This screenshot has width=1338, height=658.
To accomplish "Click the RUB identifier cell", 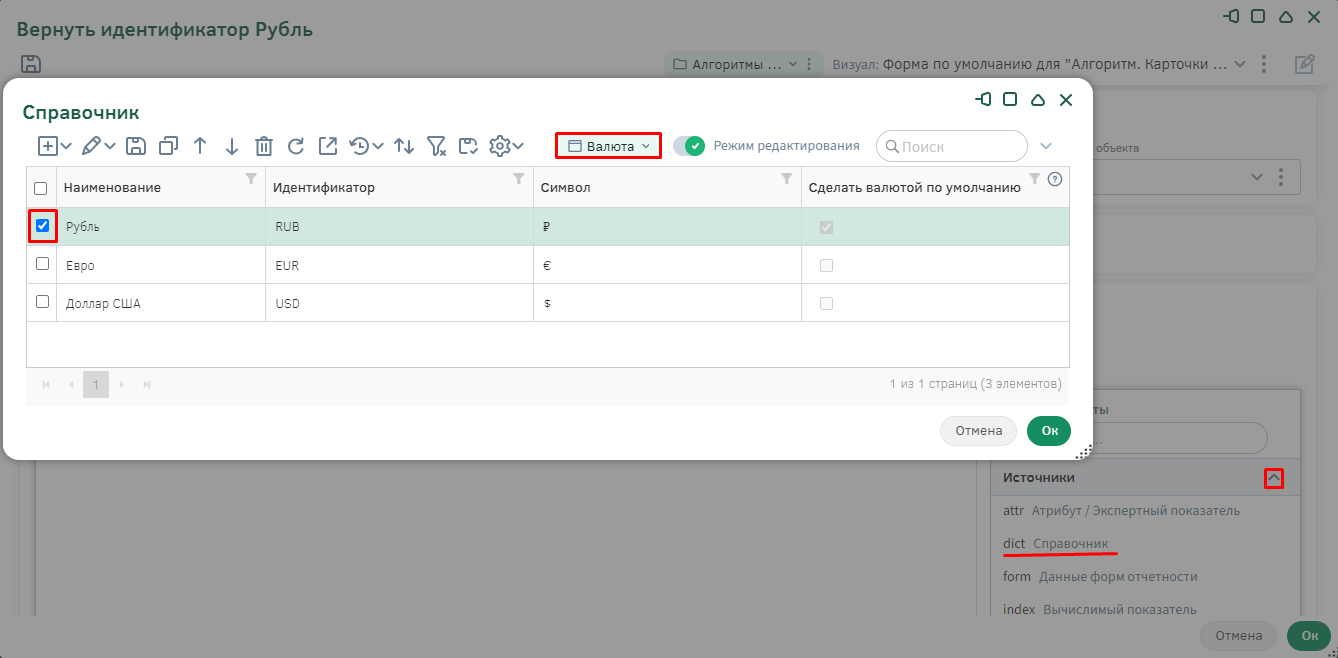I will click(x=399, y=227).
